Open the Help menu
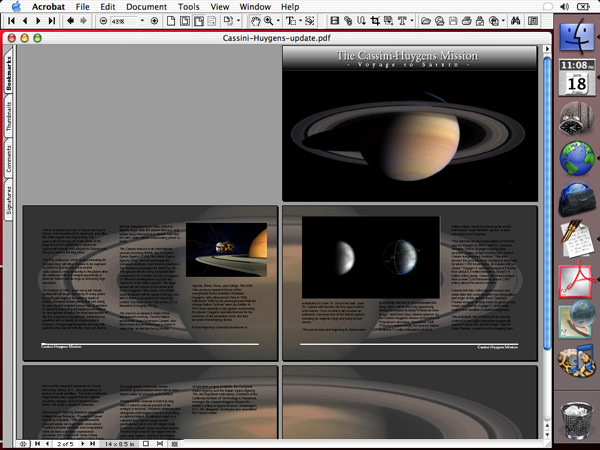The image size is (600, 450). 290,7
